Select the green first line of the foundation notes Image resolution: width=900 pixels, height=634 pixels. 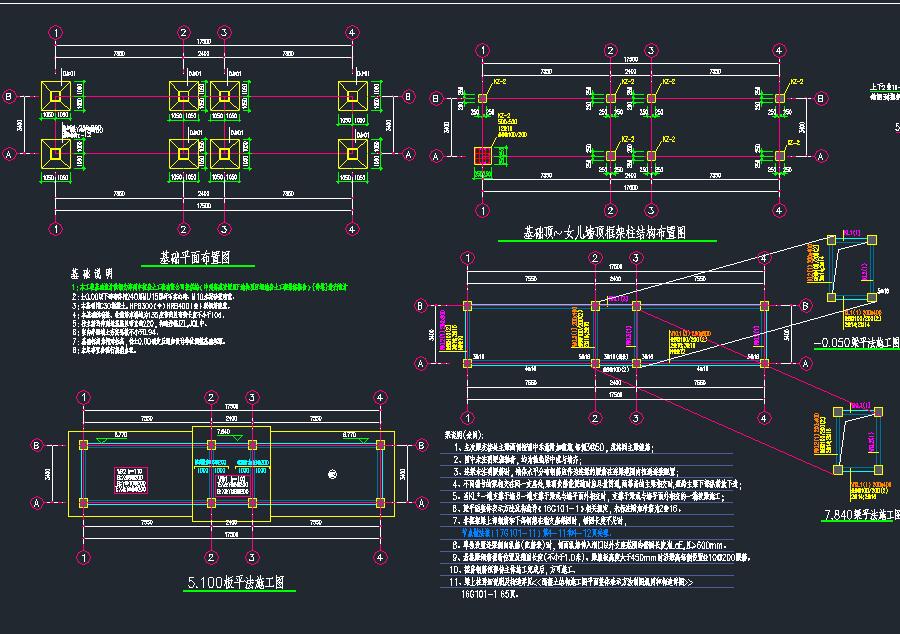[210, 287]
